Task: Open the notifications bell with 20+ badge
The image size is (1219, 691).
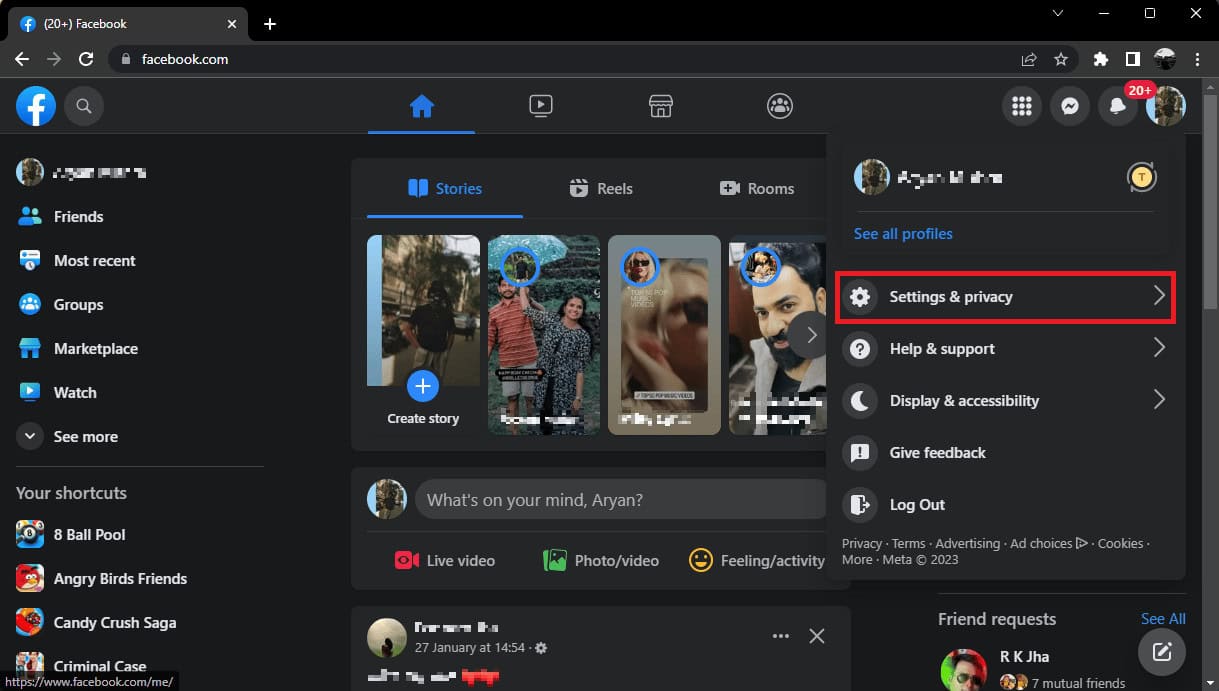Action: point(1118,106)
